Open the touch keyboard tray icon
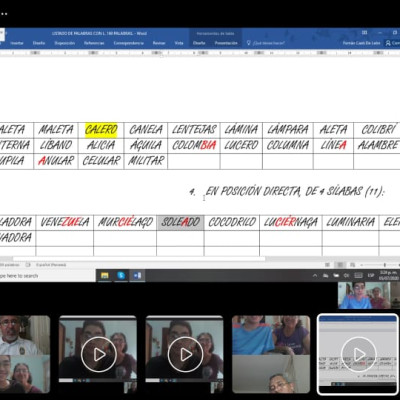This screenshot has height=400, width=400. pyautogui.click(x=358, y=275)
